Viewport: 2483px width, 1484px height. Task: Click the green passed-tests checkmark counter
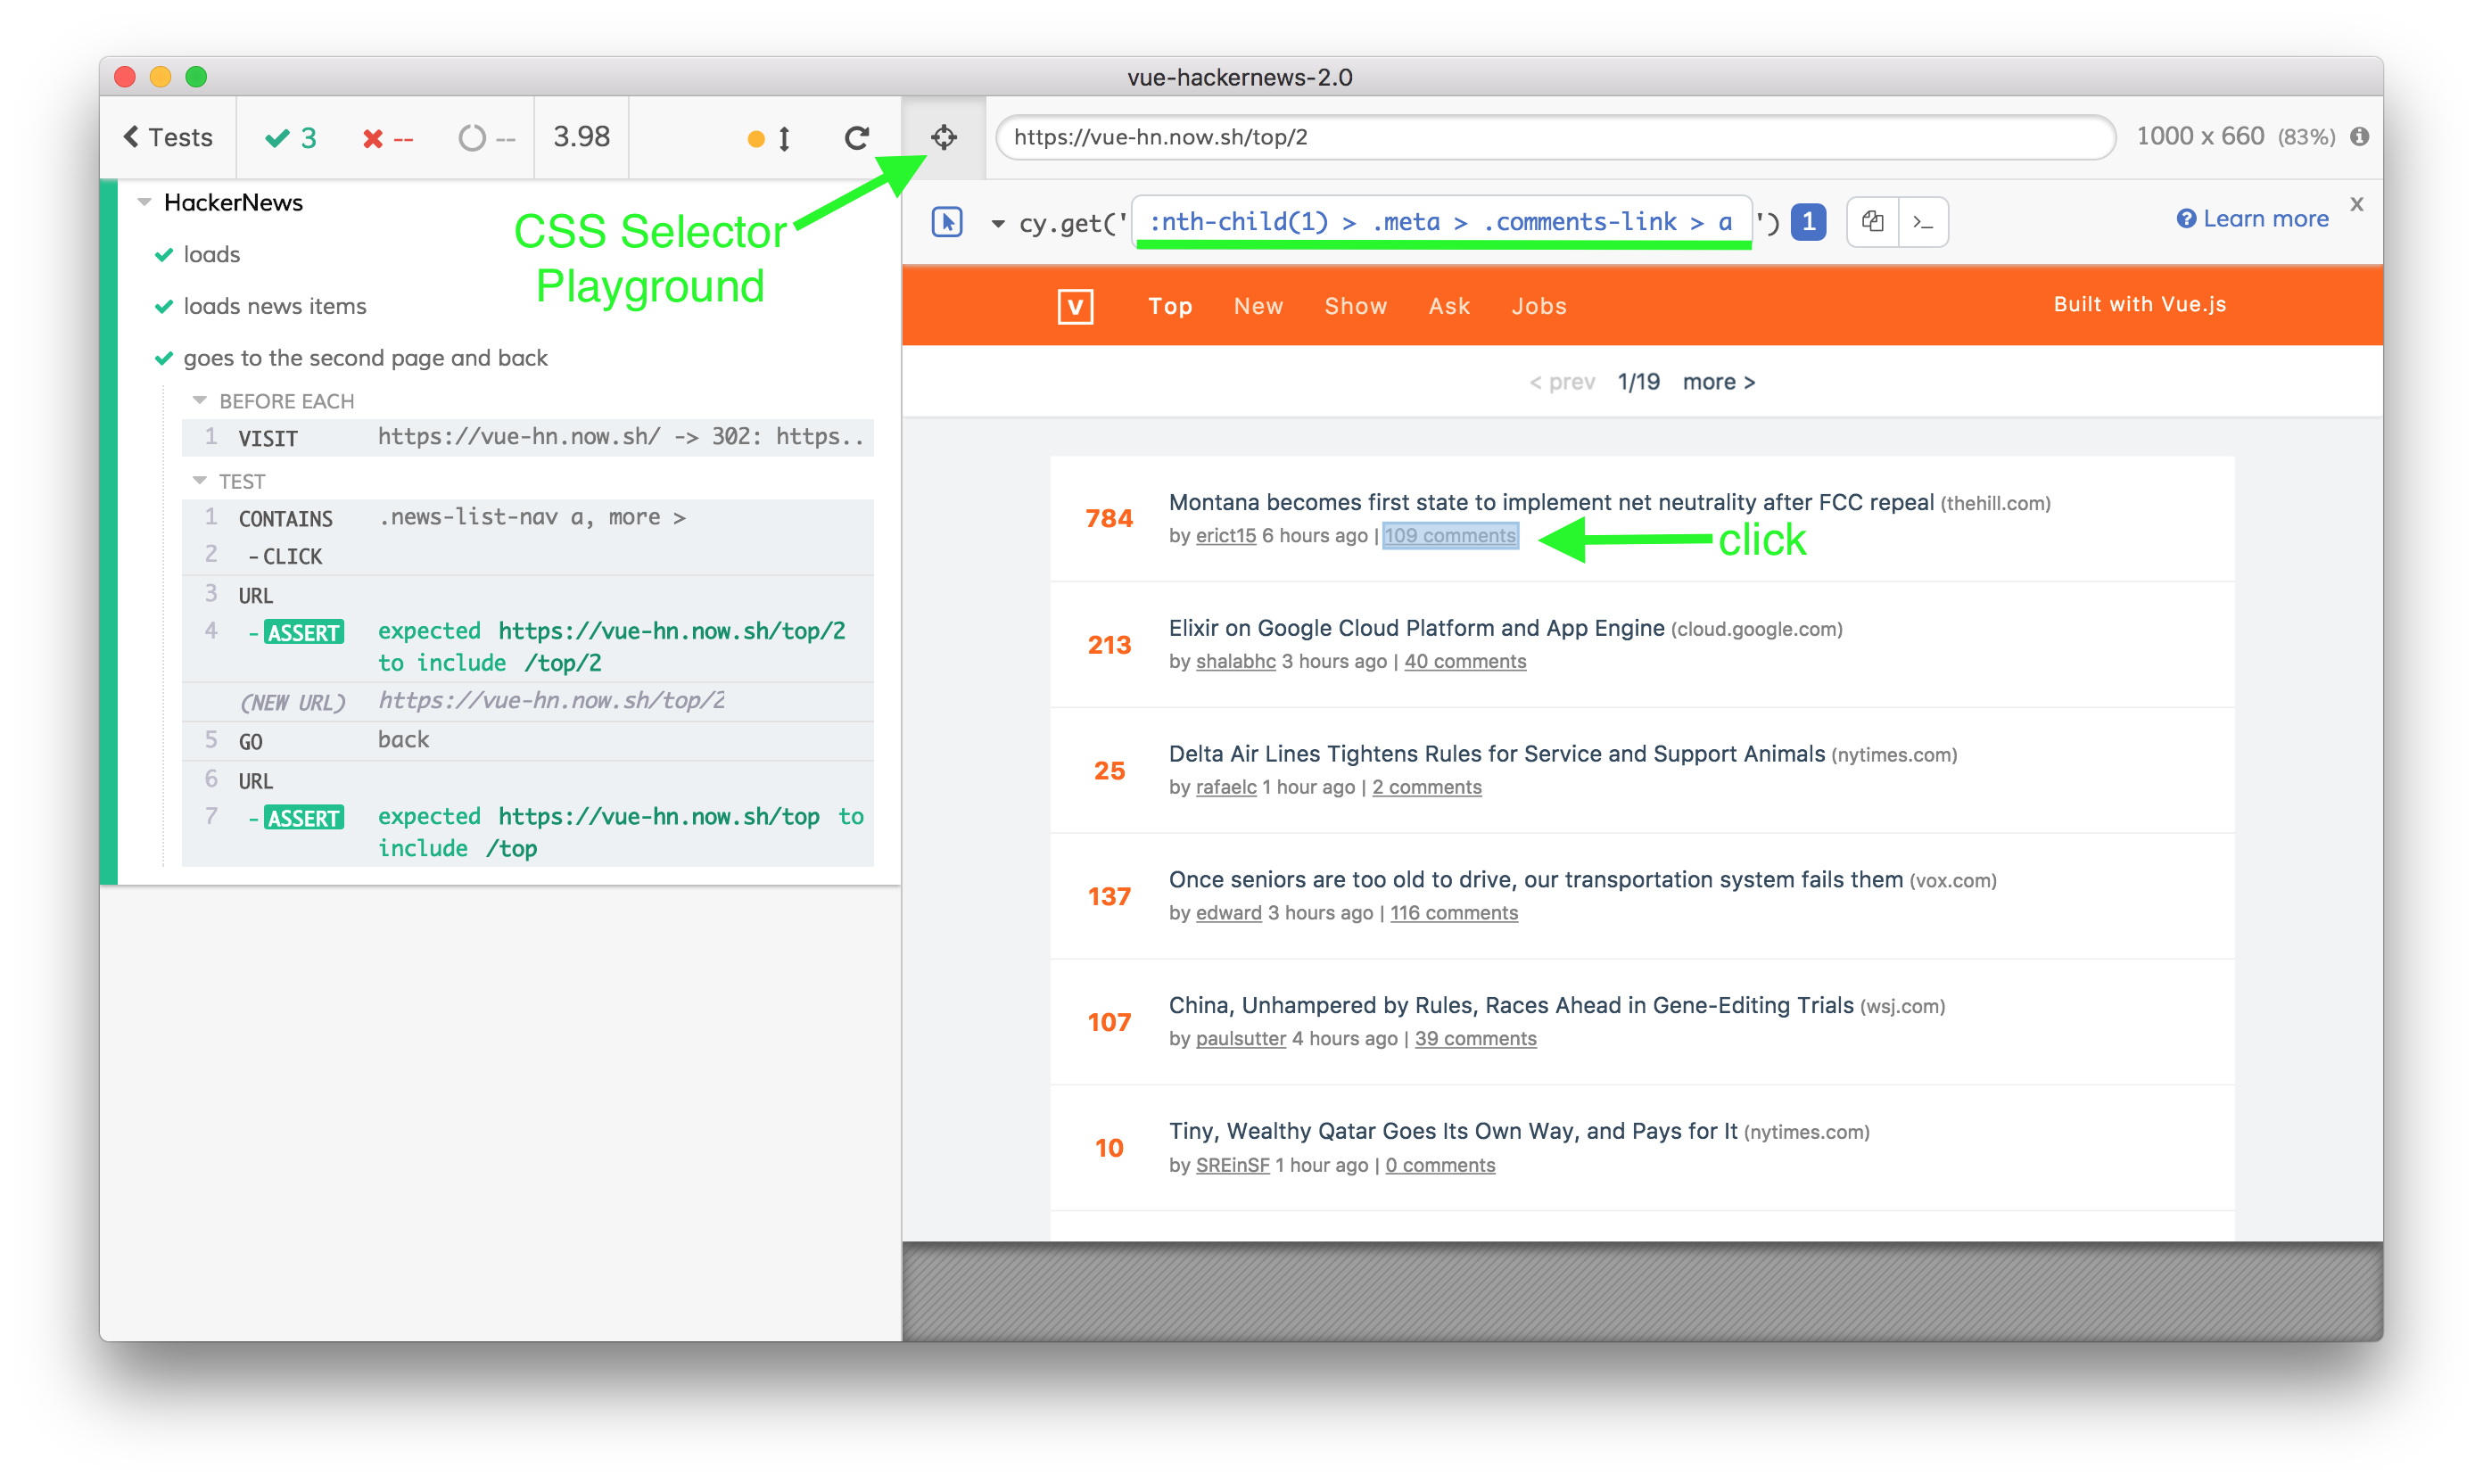click(x=289, y=137)
